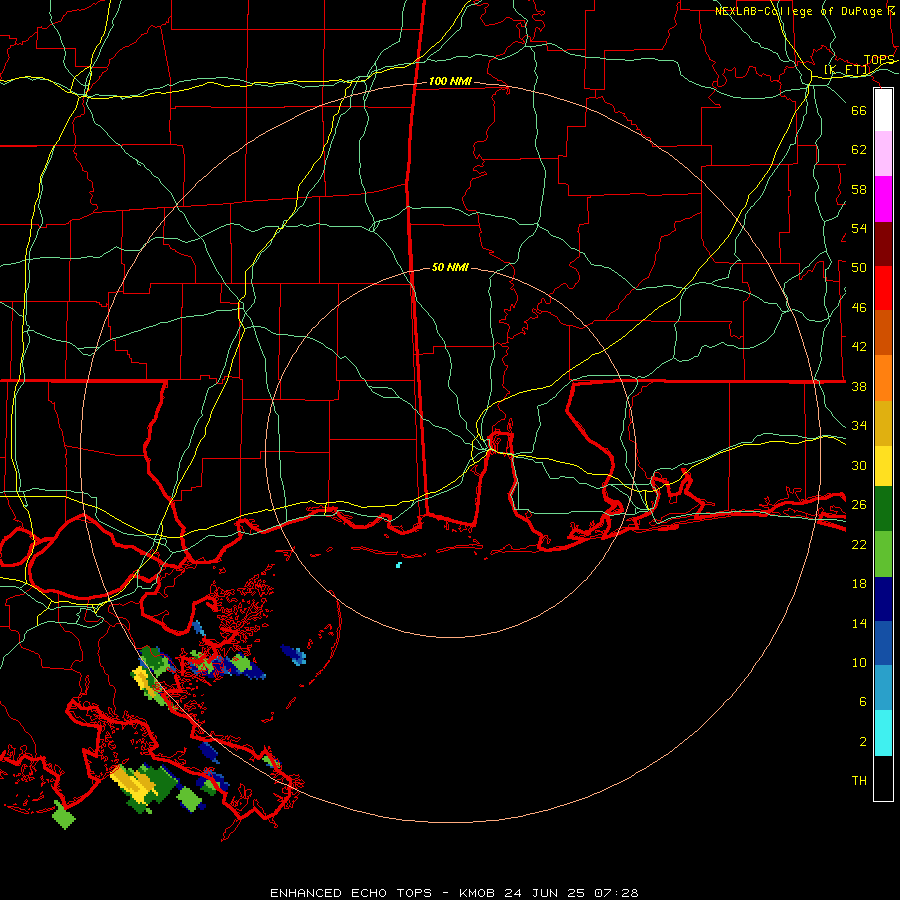Click the light blue swatch near 6
Screen dimensions: 900x900
[x=883, y=688]
